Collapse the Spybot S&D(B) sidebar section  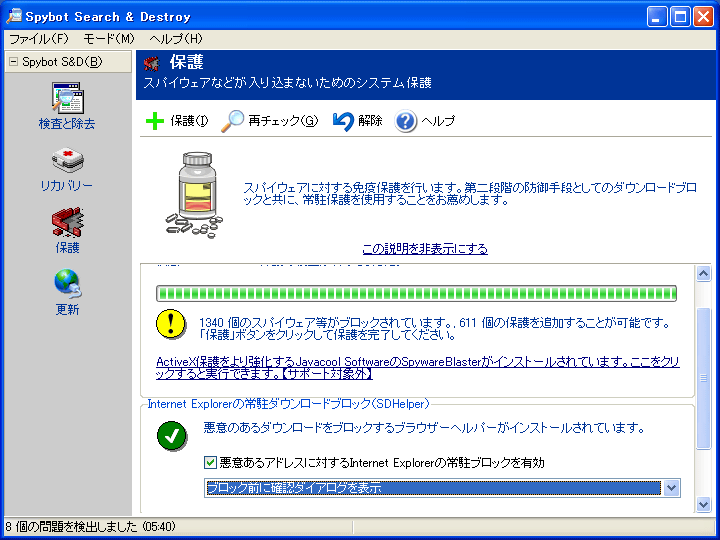[x=14, y=62]
